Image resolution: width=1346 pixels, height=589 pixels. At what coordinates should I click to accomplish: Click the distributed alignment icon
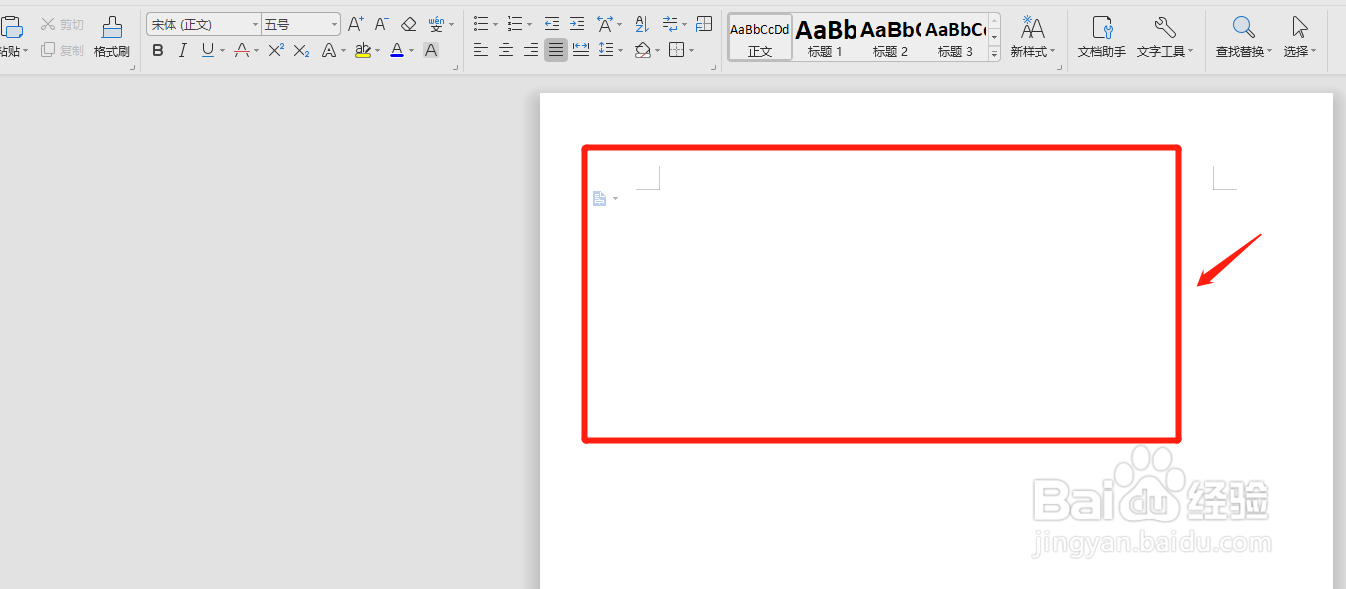pyautogui.click(x=581, y=50)
